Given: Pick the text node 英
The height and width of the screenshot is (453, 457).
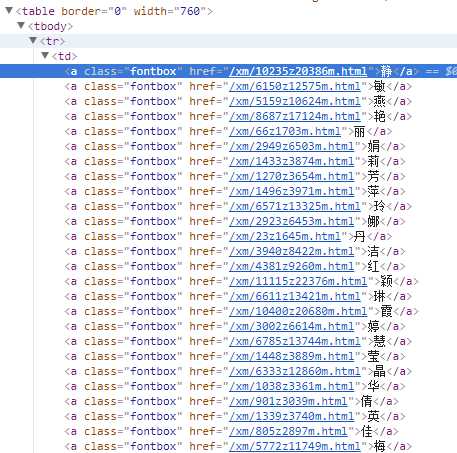Looking at the screenshot, I should [373, 416].
